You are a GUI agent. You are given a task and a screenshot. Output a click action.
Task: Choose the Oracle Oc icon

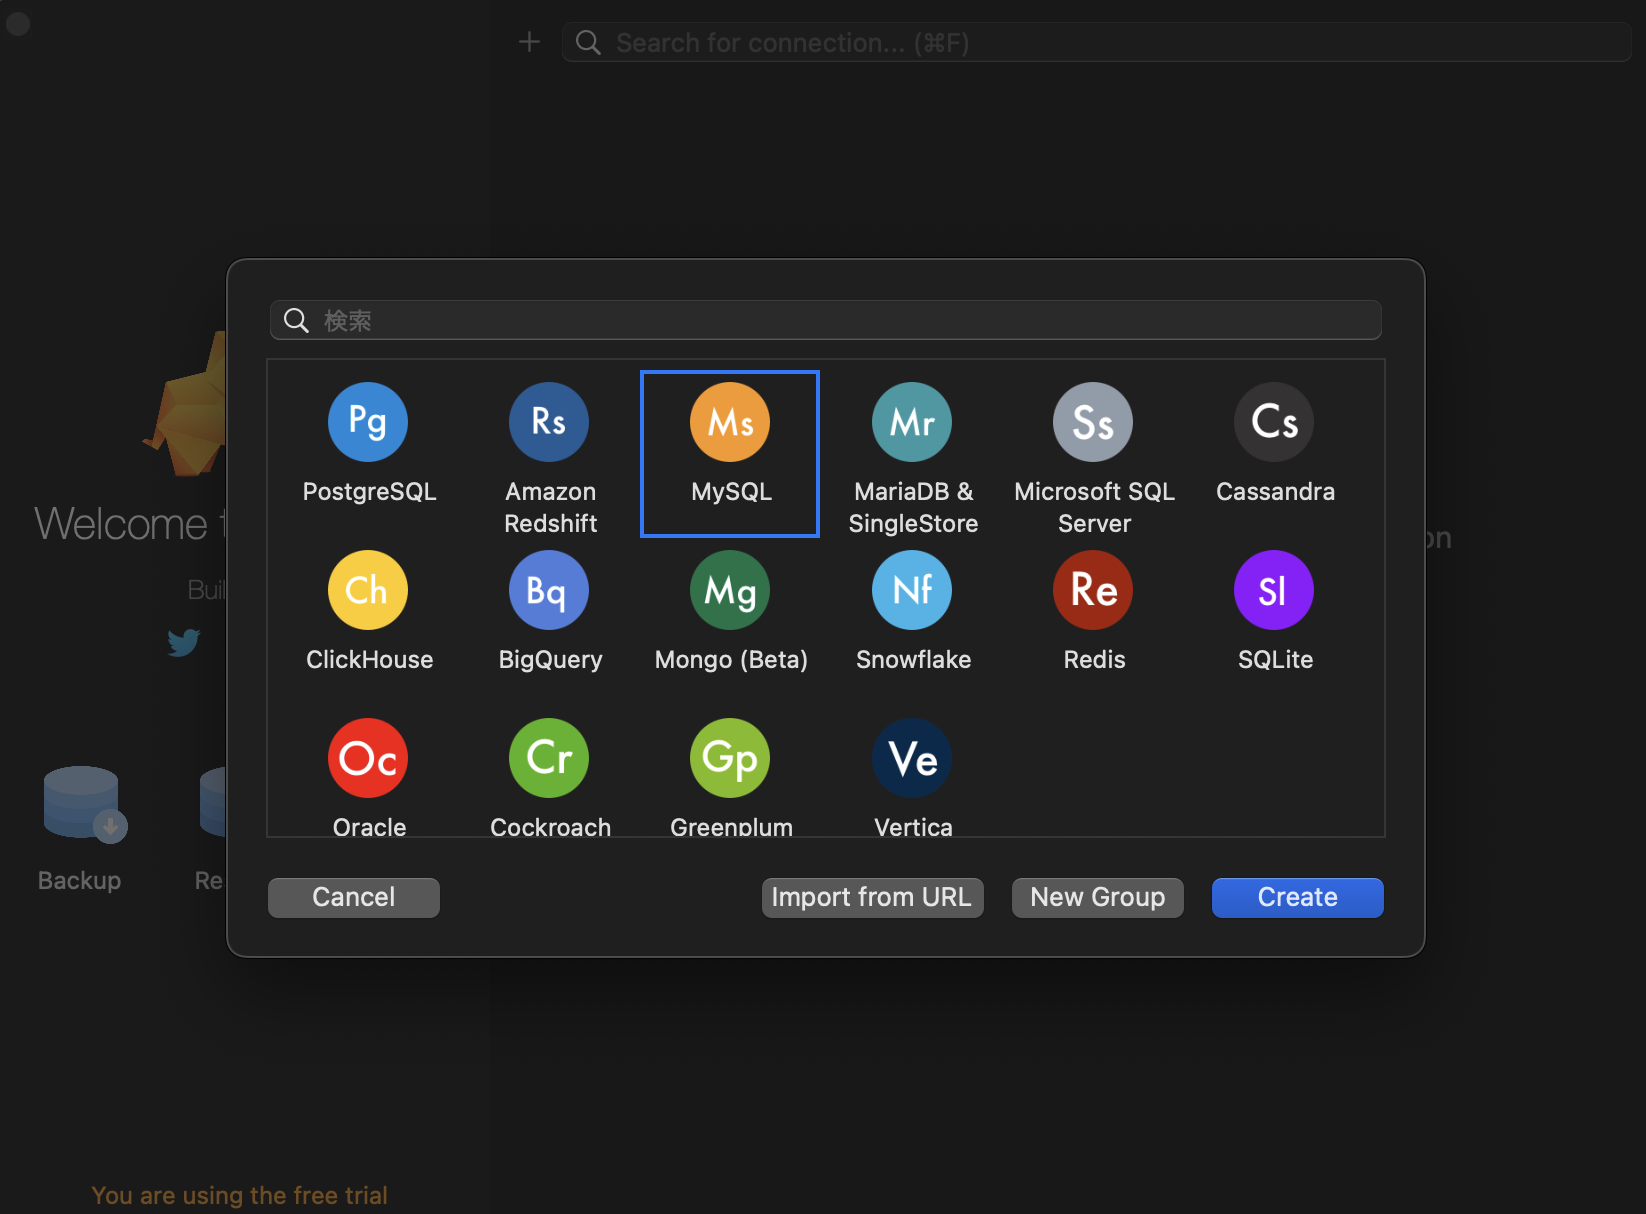[x=368, y=758]
